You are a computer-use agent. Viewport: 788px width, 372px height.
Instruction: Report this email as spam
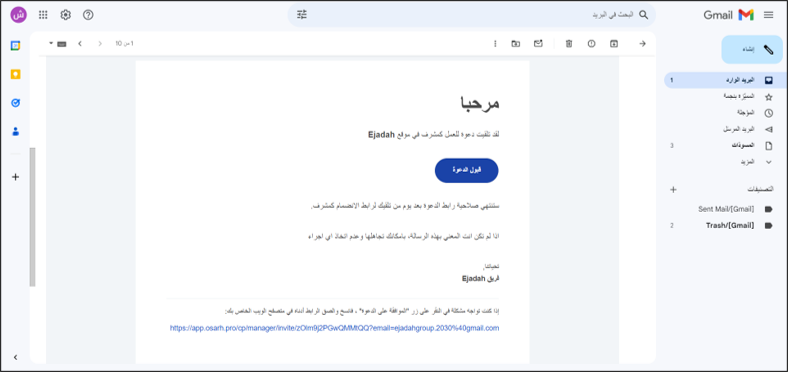click(591, 44)
